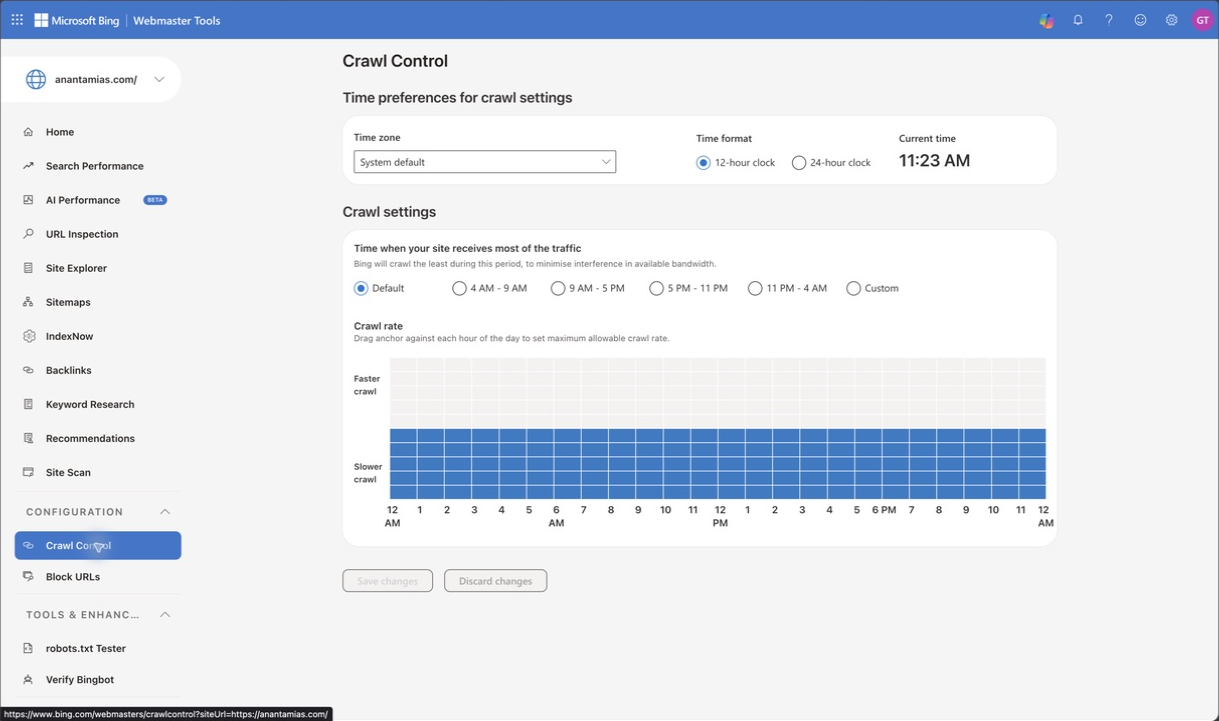The width and height of the screenshot is (1219, 721).
Task: Click the robots.txt Tester icon
Action: click(x=28, y=648)
